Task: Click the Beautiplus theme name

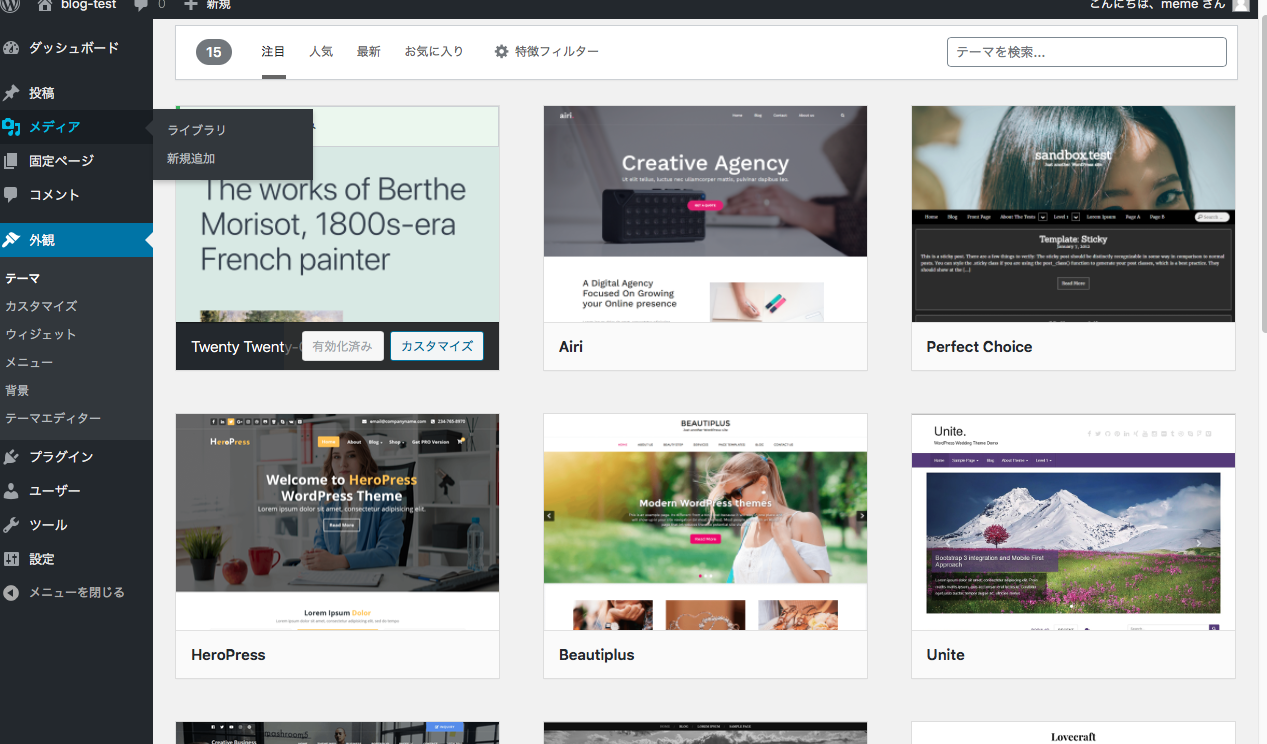Action: pyautogui.click(x=596, y=655)
